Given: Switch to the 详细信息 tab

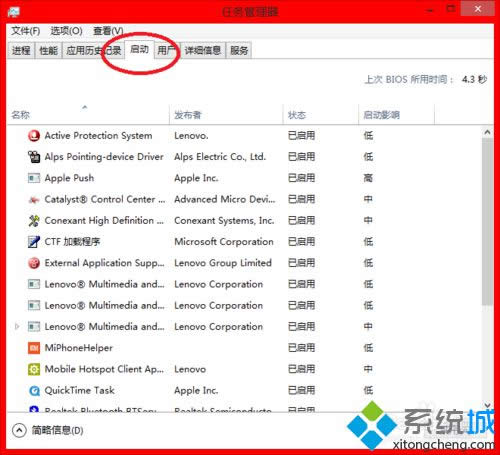Looking at the screenshot, I should (x=203, y=51).
